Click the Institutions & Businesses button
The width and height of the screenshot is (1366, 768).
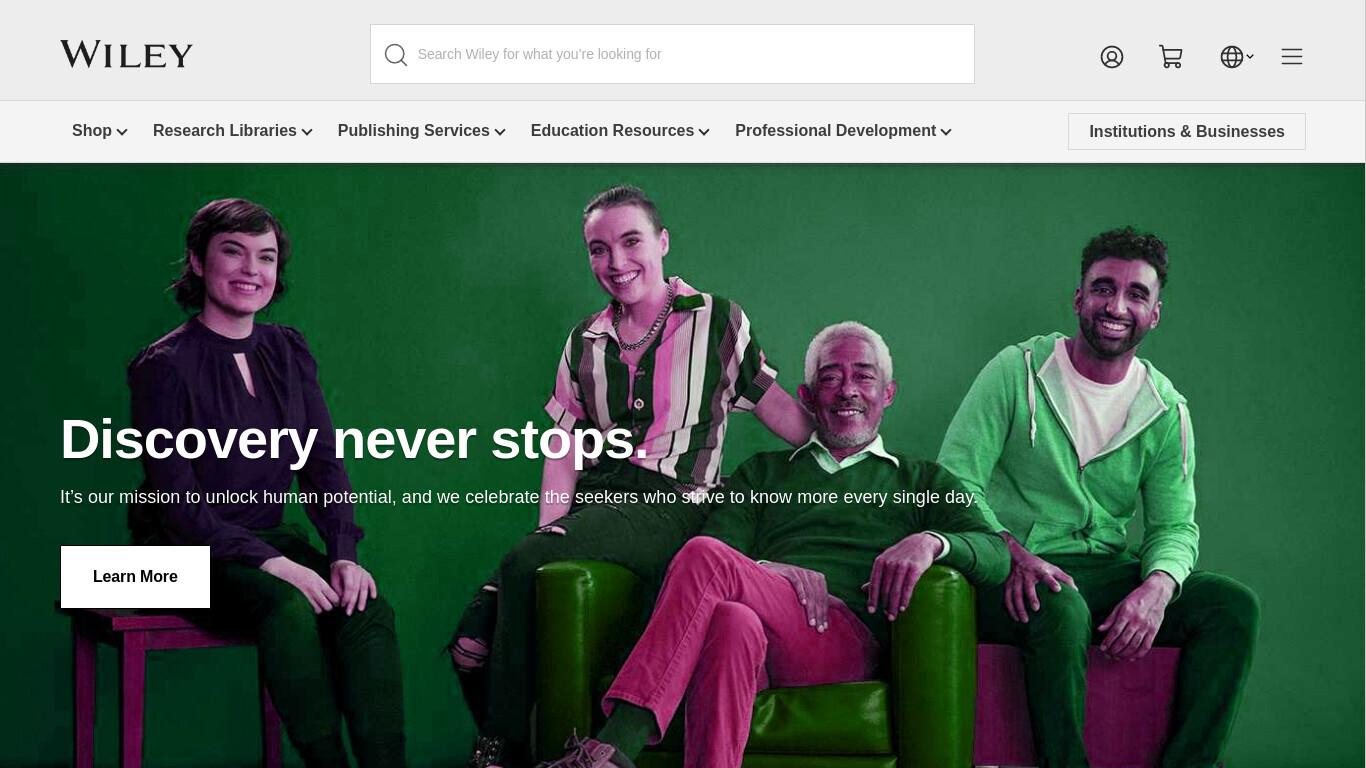[x=1187, y=132]
